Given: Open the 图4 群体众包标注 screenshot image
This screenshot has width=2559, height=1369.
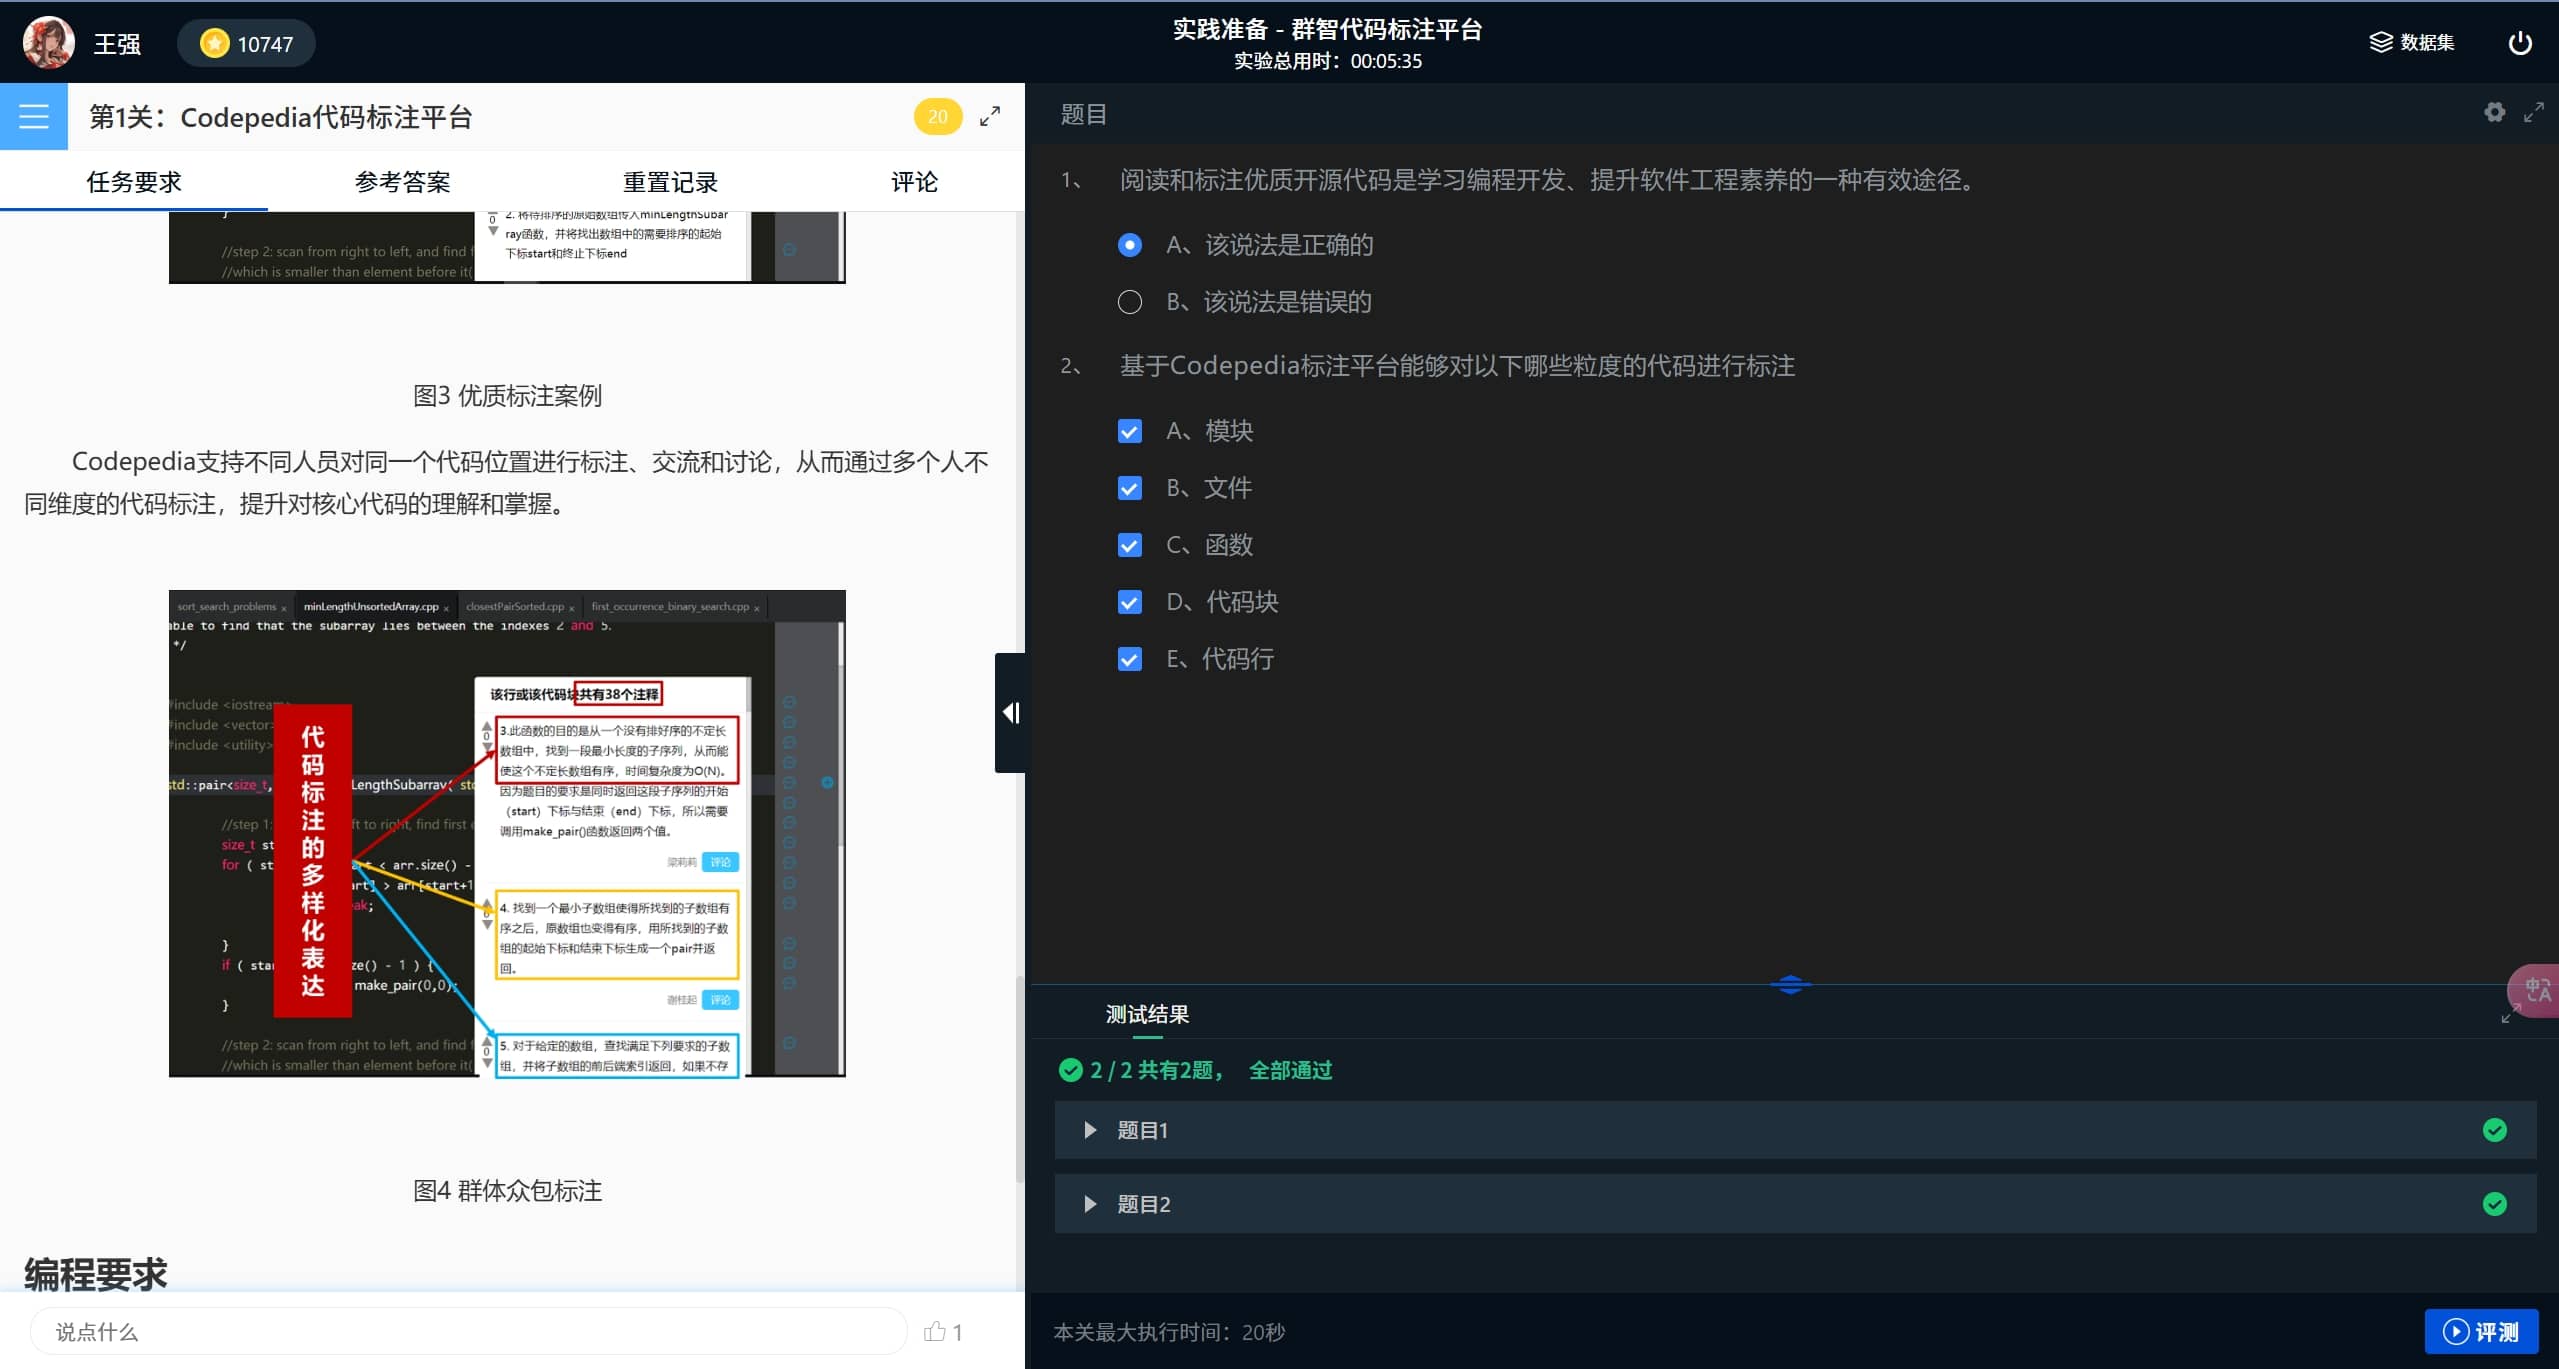Looking at the screenshot, I should coord(507,833).
